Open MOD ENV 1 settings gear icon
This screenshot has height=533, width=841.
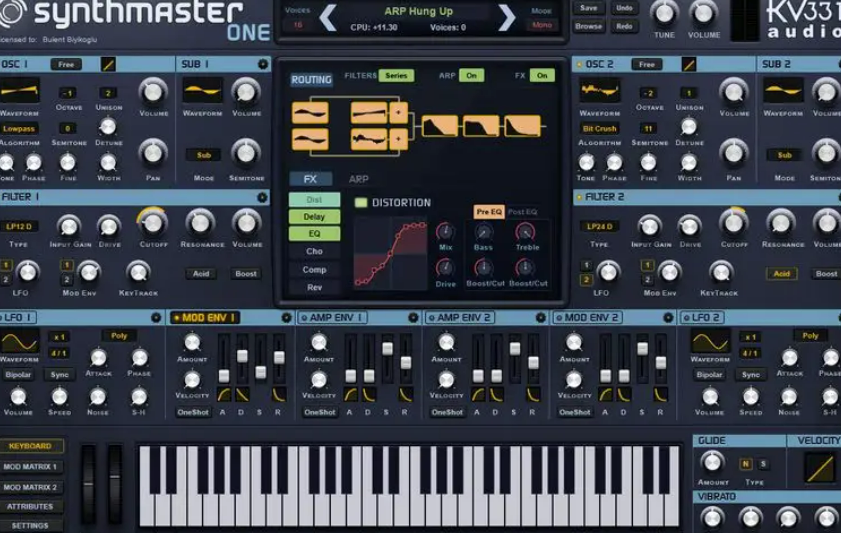(286, 317)
